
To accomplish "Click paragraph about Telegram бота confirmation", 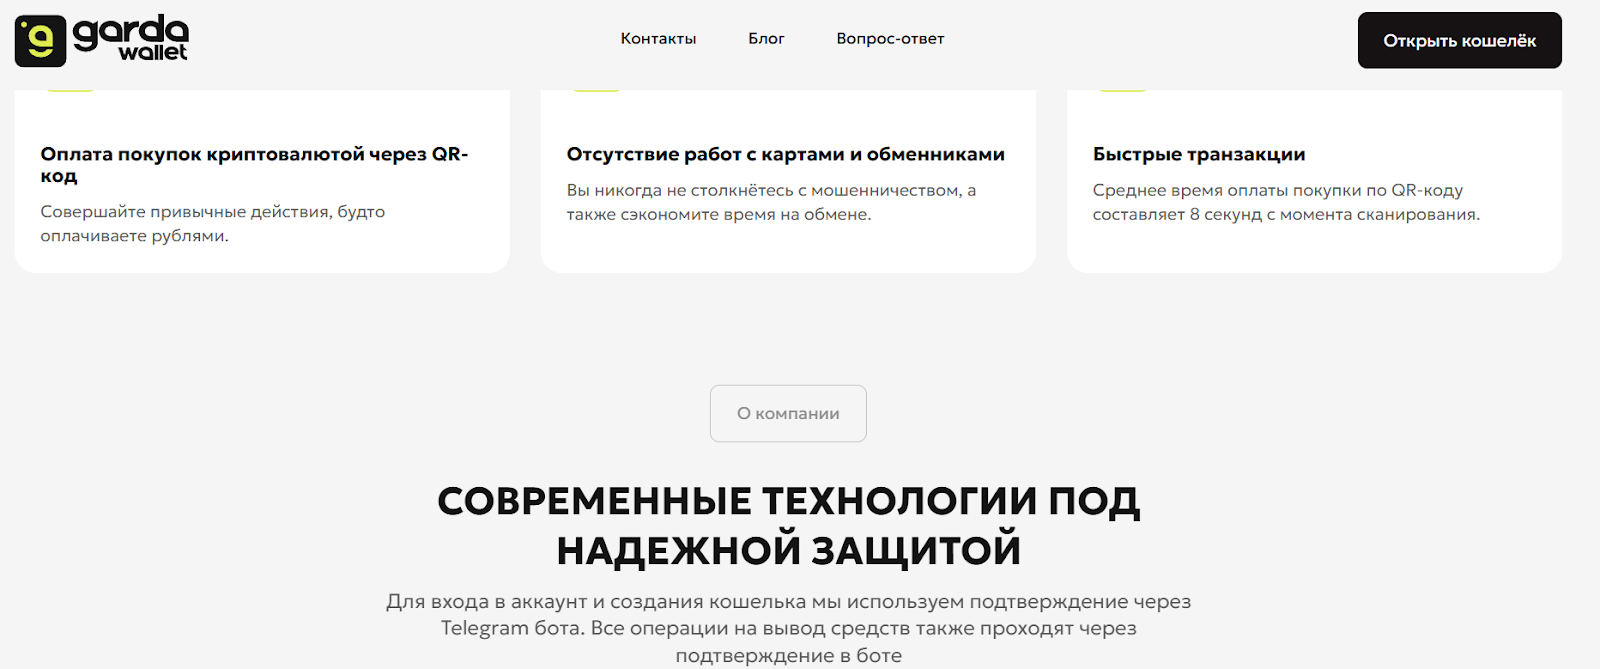I will [789, 629].
